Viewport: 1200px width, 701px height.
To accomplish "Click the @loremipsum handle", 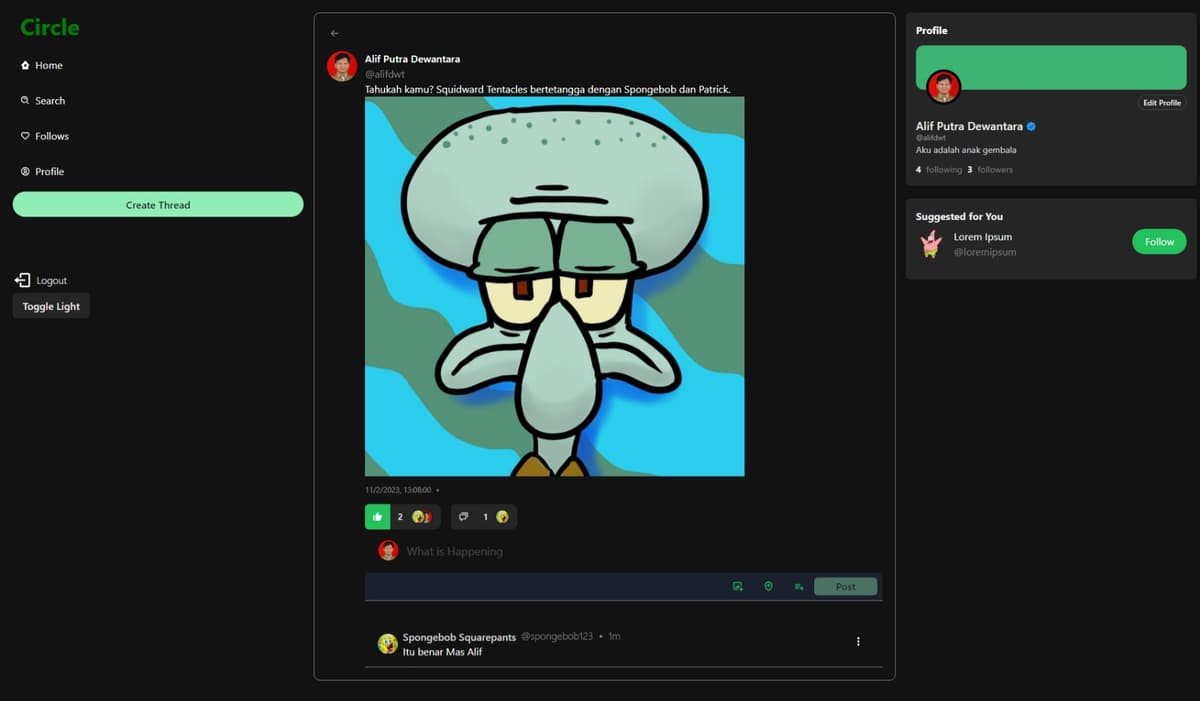I will pyautogui.click(x=985, y=252).
